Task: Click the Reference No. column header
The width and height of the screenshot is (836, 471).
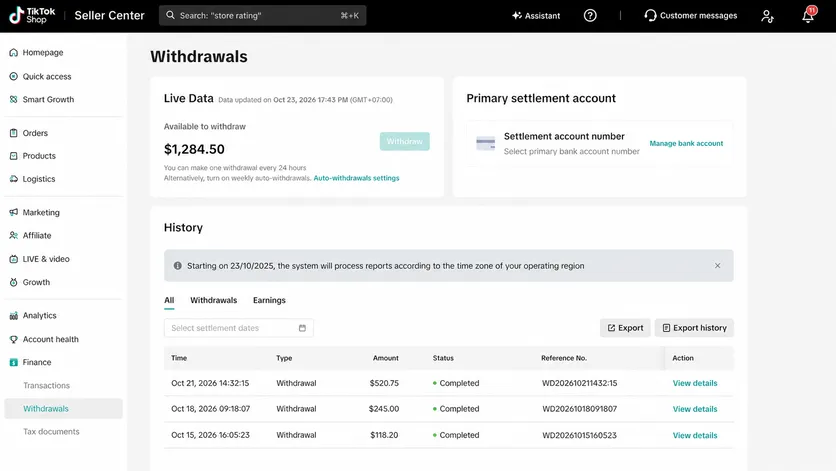Action: pos(564,358)
